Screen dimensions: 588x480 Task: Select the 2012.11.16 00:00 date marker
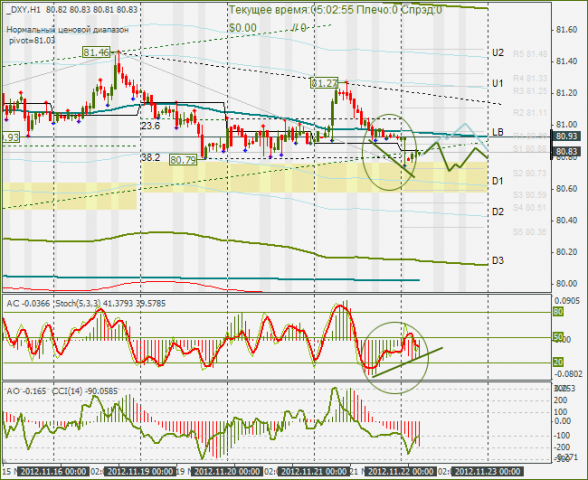pos(54,471)
